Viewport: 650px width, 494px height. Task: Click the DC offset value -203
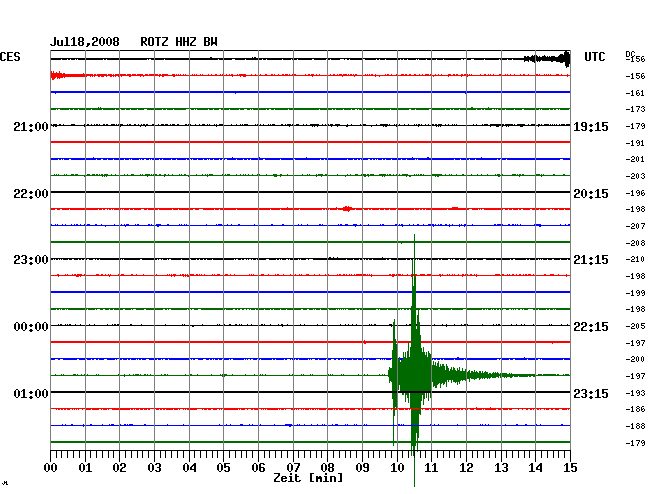pos(635,176)
